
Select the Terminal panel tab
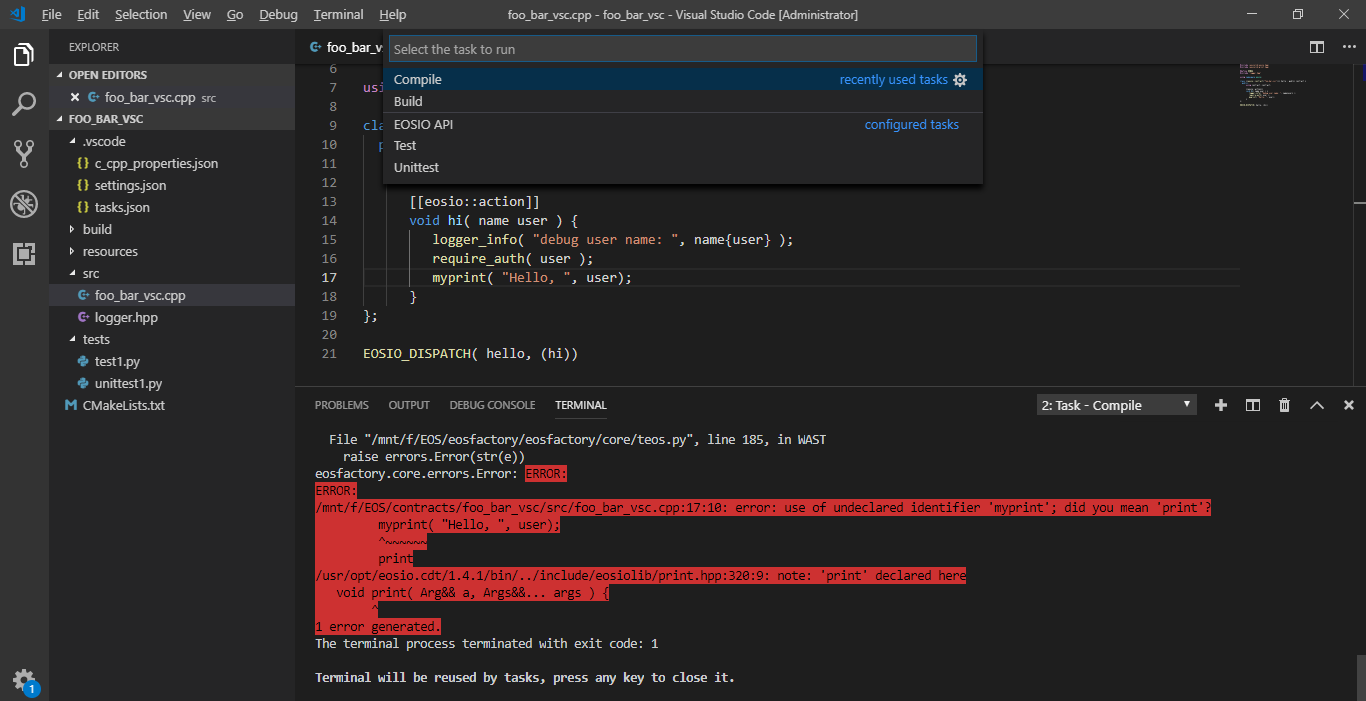(x=581, y=405)
